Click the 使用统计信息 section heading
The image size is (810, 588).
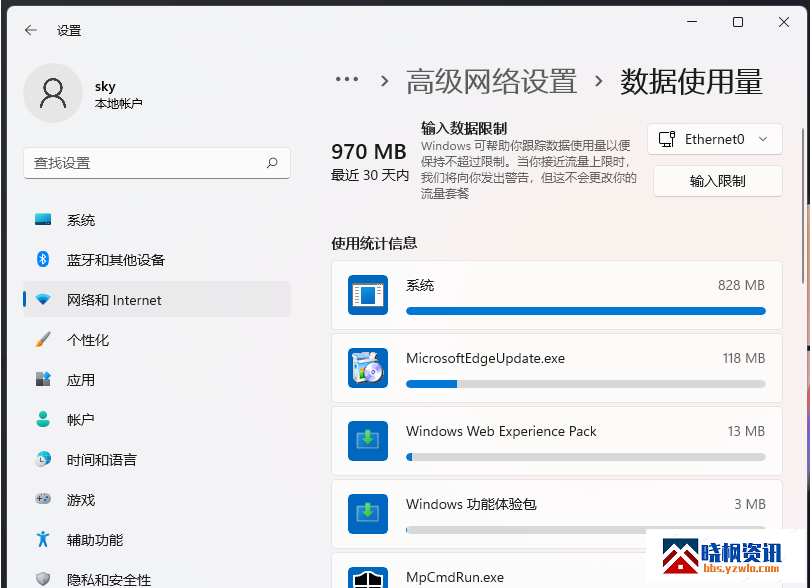click(x=374, y=243)
